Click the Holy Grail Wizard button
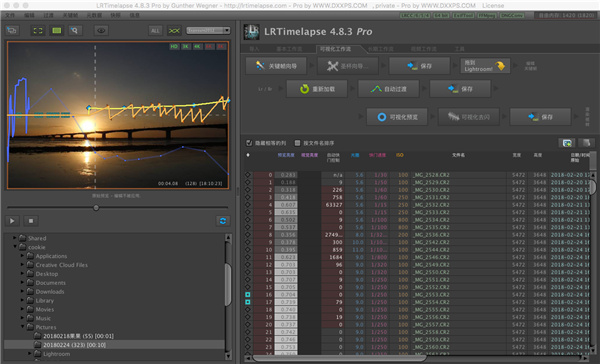 click(x=348, y=66)
